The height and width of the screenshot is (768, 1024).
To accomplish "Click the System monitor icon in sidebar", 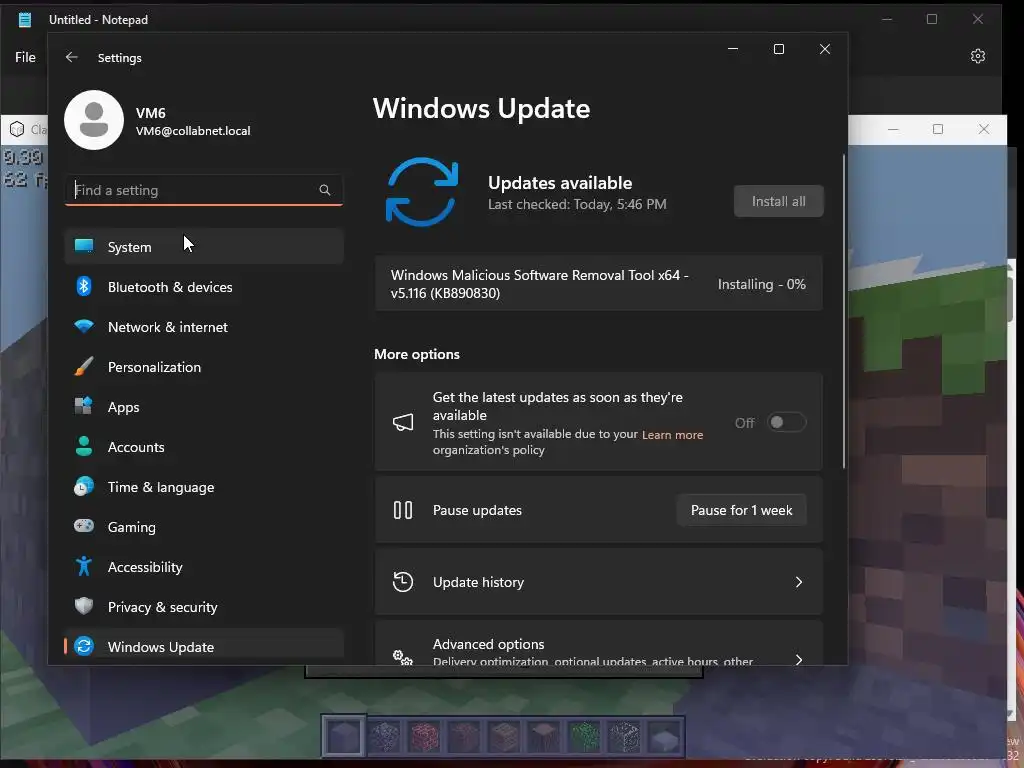I will pyautogui.click(x=84, y=246).
